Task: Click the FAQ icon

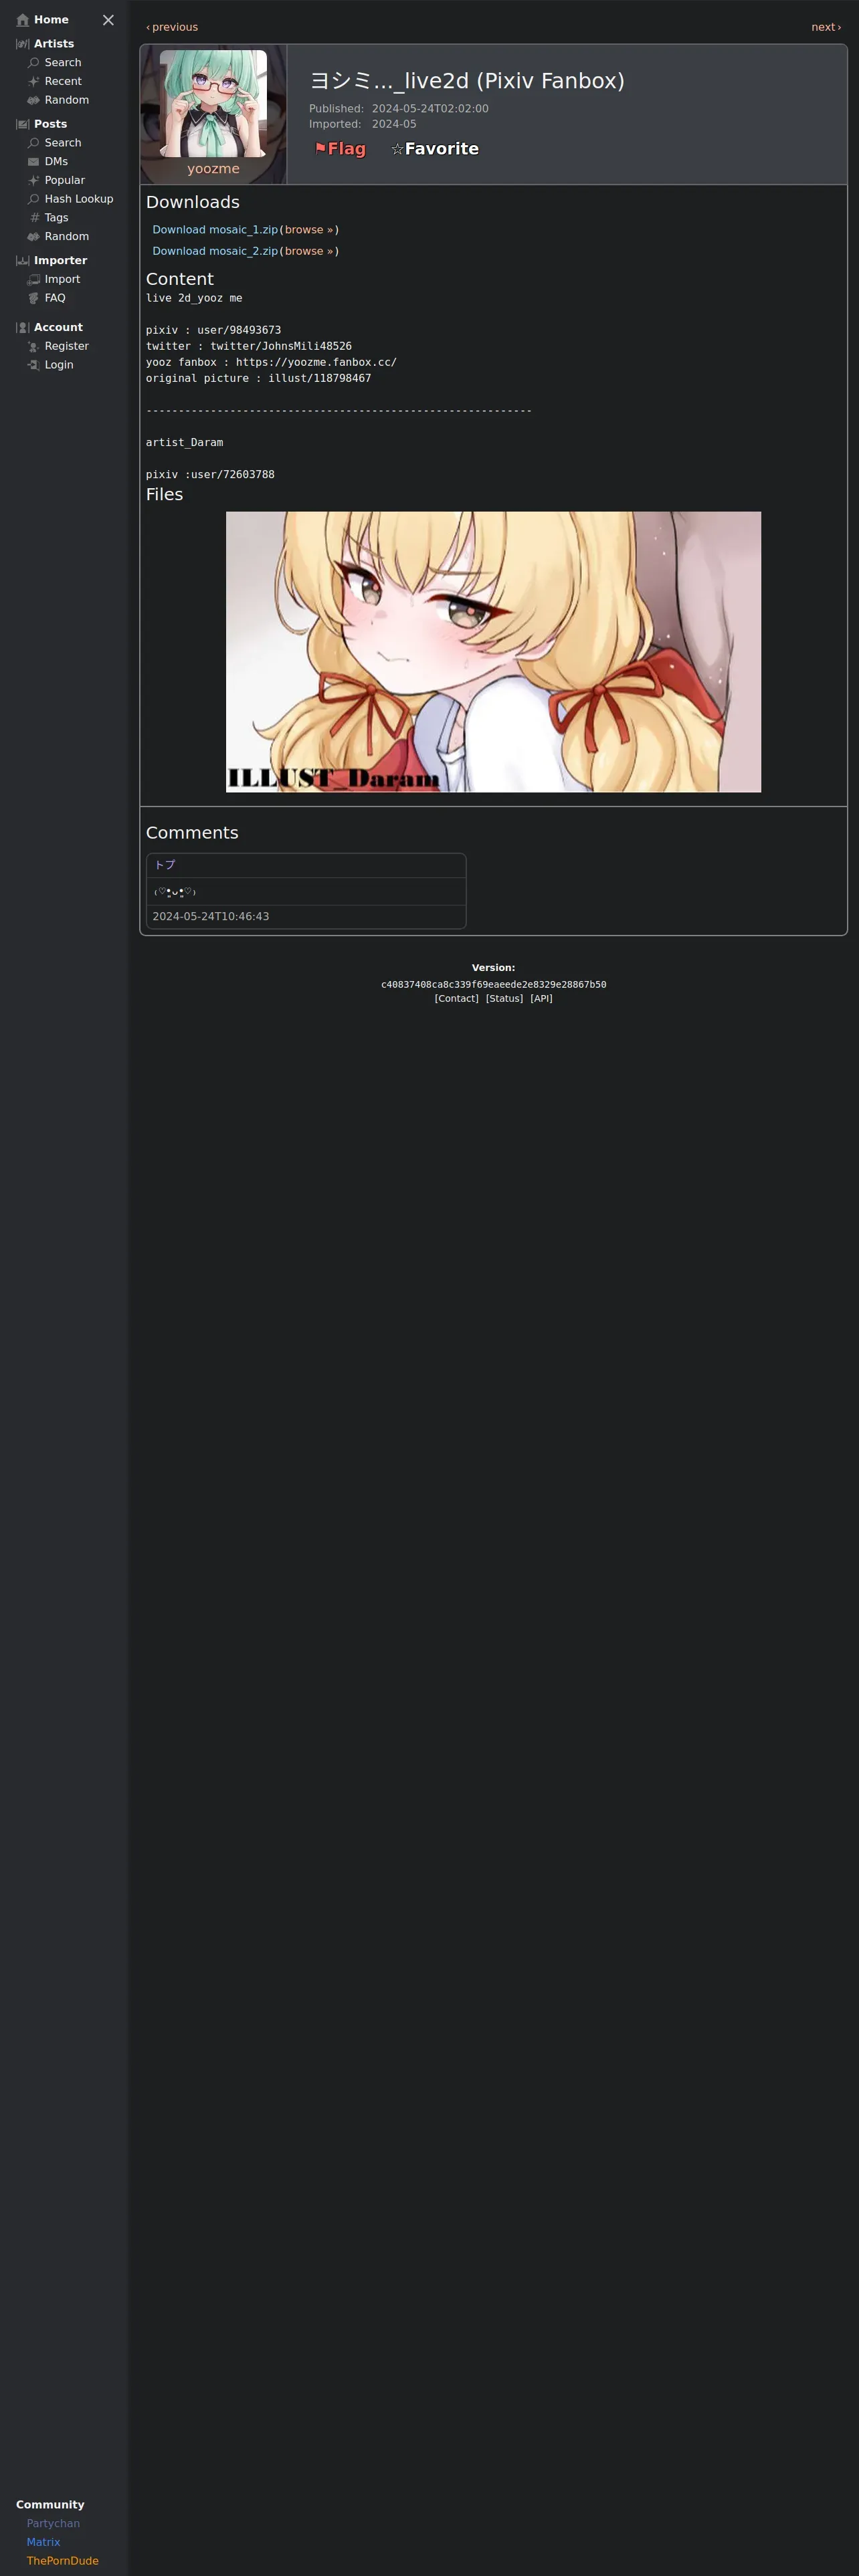Action: 33,298
